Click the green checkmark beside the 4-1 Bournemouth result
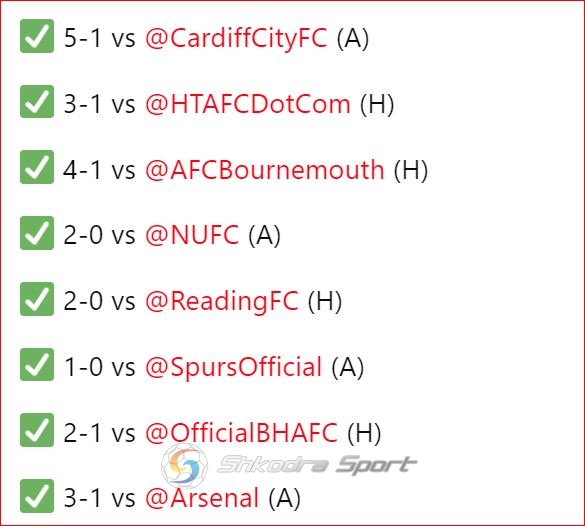Image resolution: width=585 pixels, height=526 pixels. point(37,167)
